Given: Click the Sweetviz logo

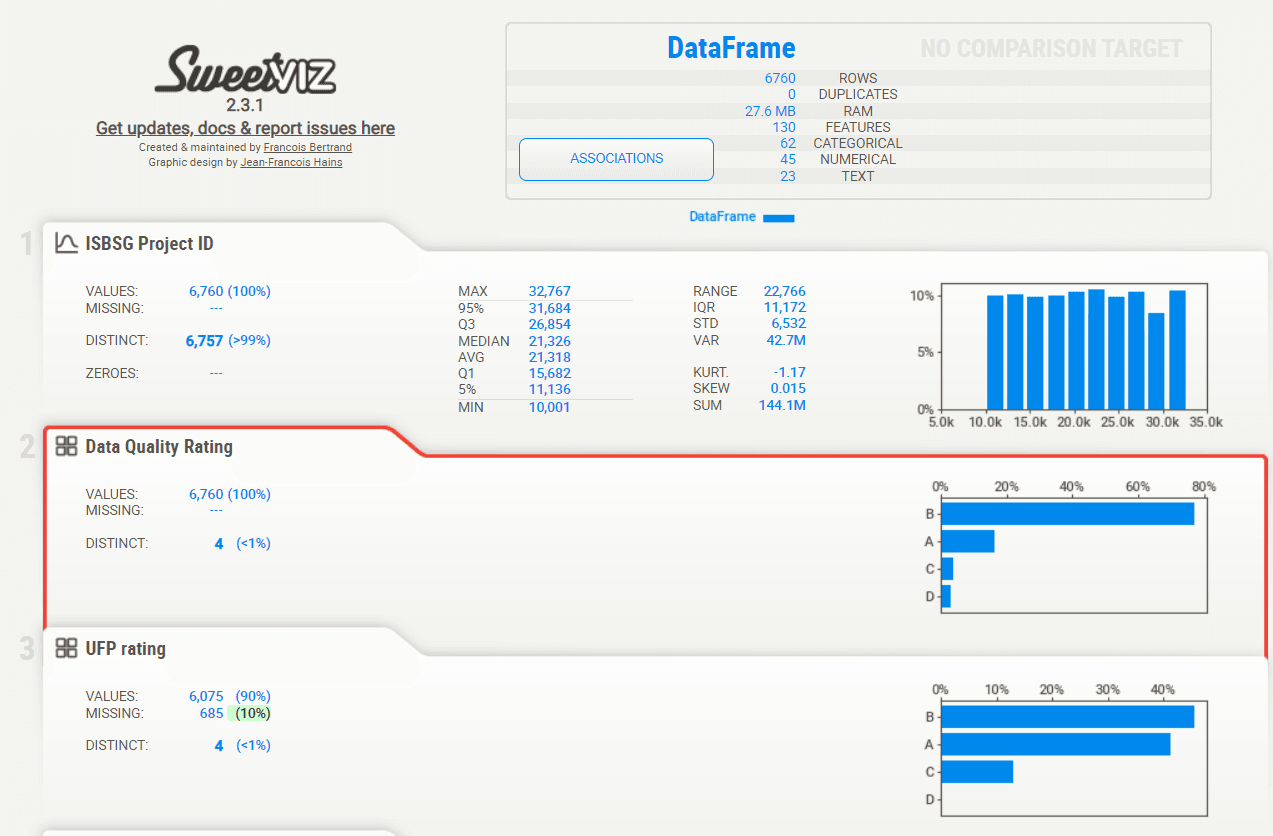Looking at the screenshot, I should pyautogui.click(x=245, y=71).
